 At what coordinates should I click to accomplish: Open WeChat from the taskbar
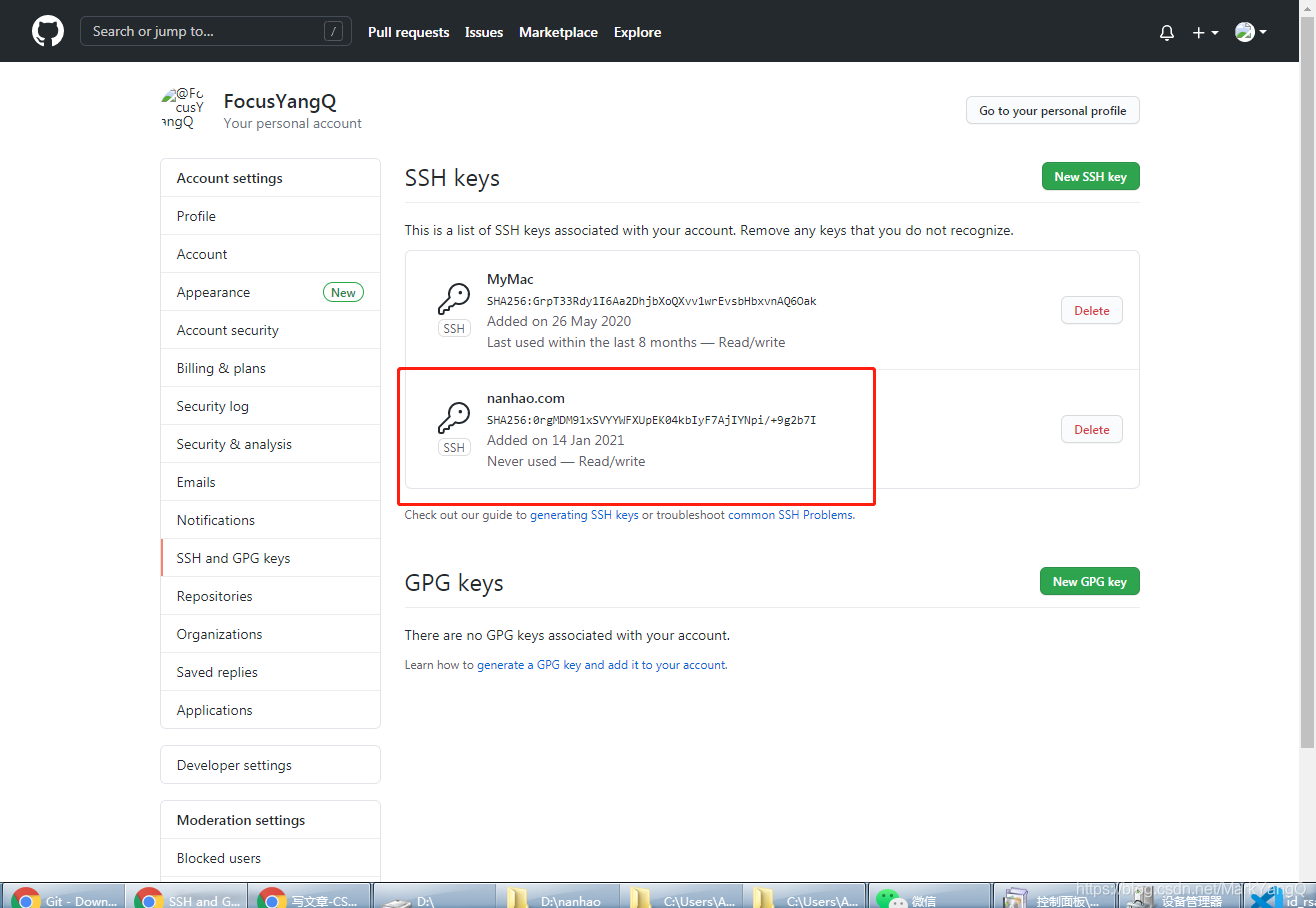point(927,896)
